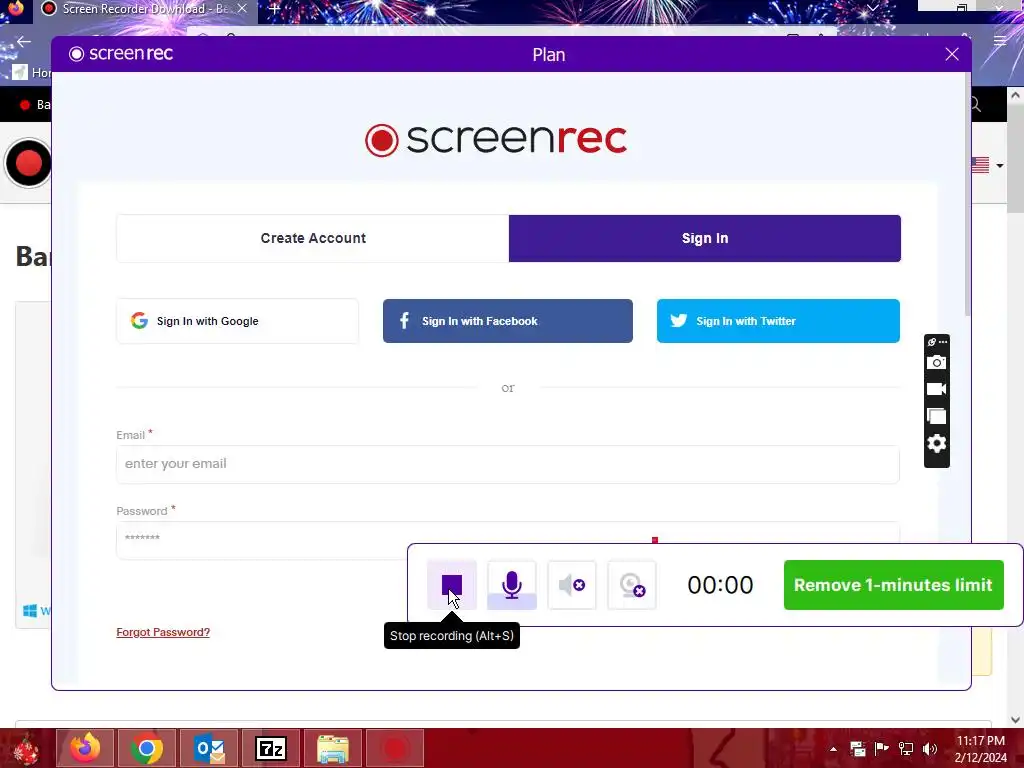Select the Sign In tab
Screen dimensions: 1024x768
pos(705,238)
